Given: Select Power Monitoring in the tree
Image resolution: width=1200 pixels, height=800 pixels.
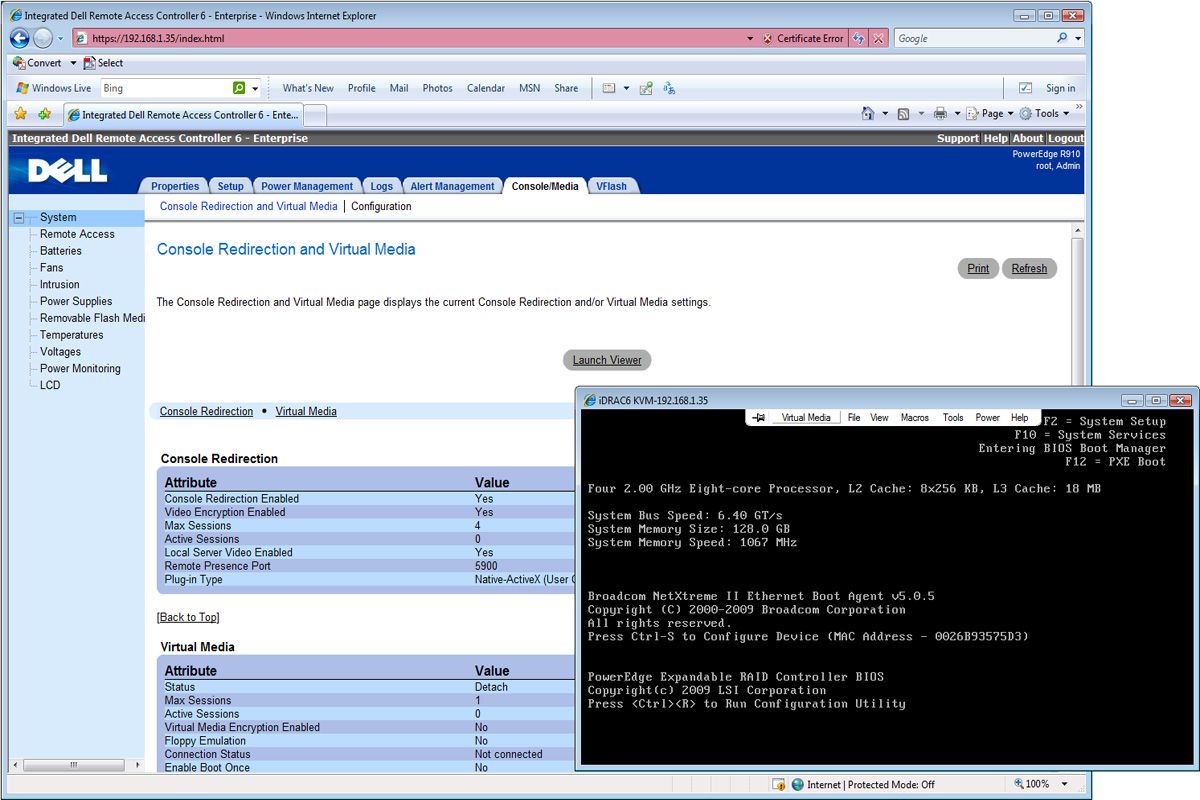Looking at the screenshot, I should 80,368.
